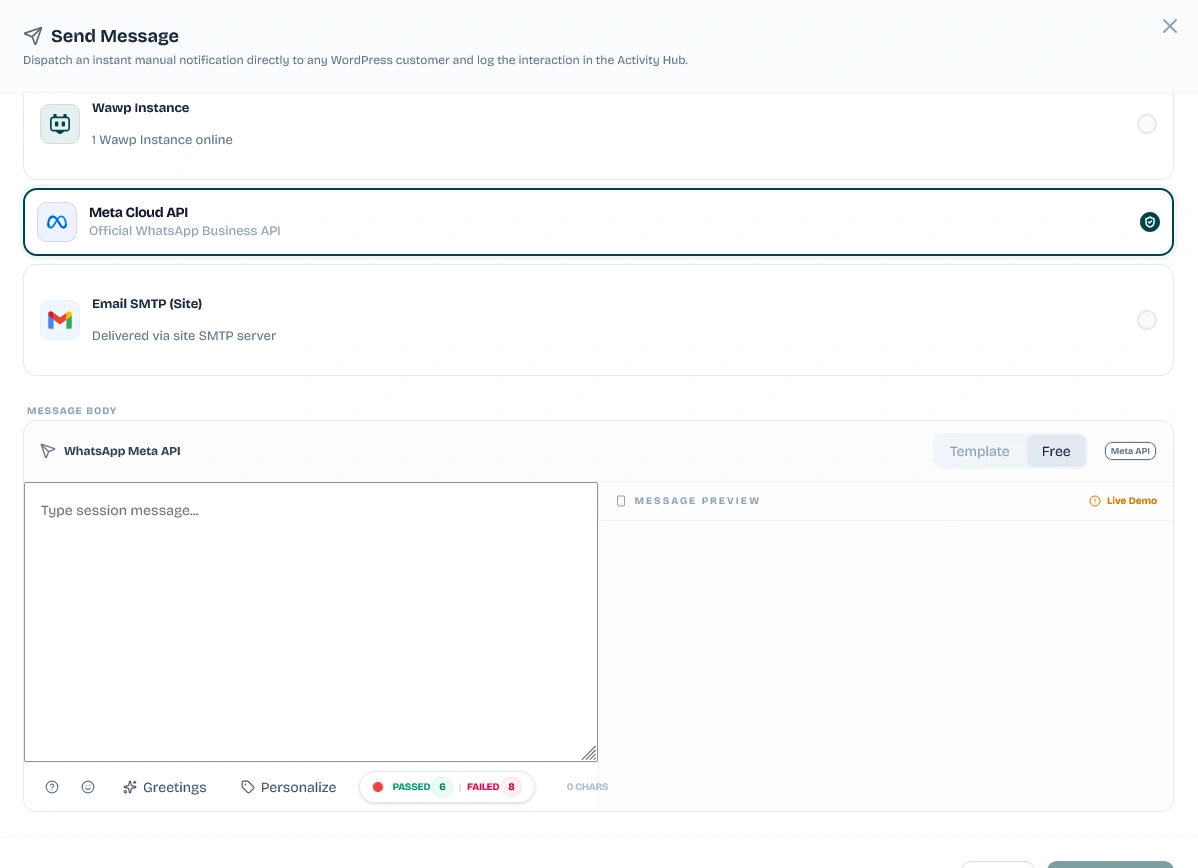The image size is (1198, 868).
Task: Open the Personalize tags button
Action: [x=288, y=787]
